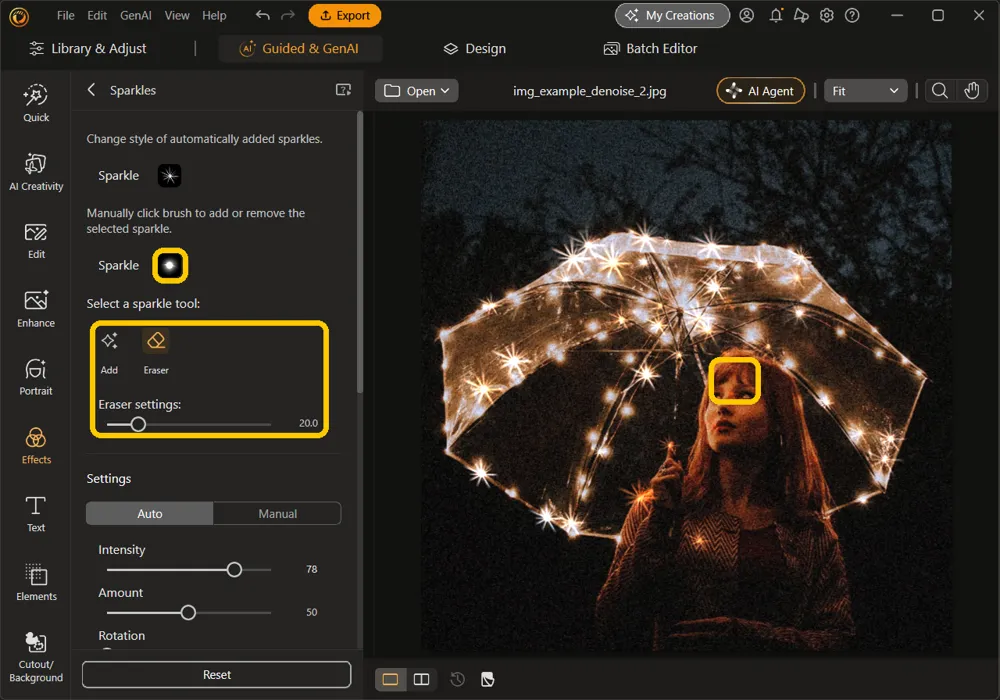
Task: Open the Fit zoom level dropdown
Action: coord(865,91)
